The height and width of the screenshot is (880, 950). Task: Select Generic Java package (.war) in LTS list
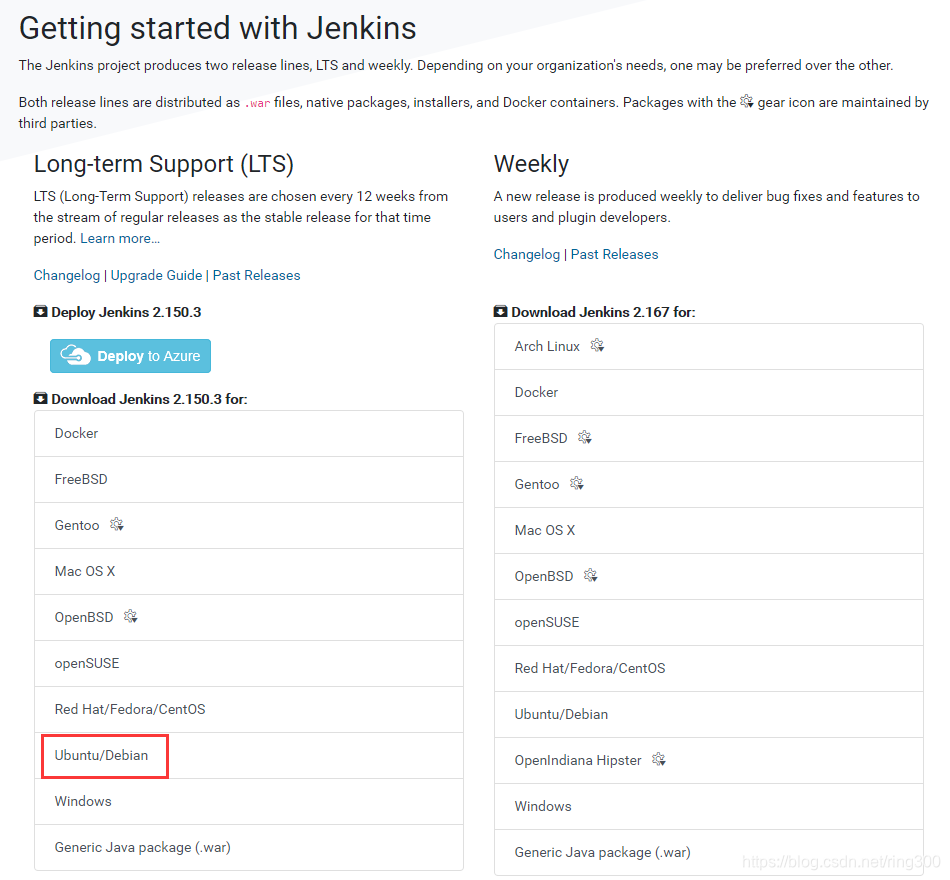coord(249,848)
